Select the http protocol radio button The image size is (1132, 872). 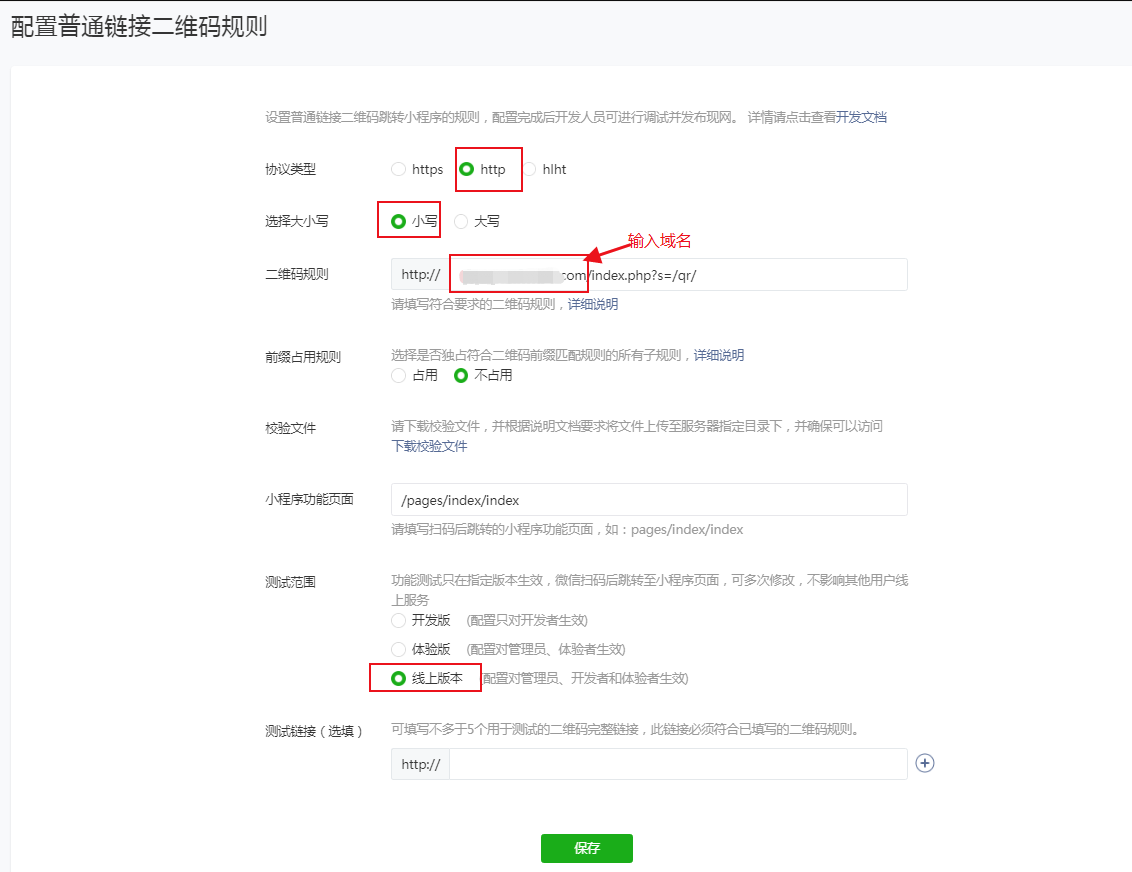point(466,169)
